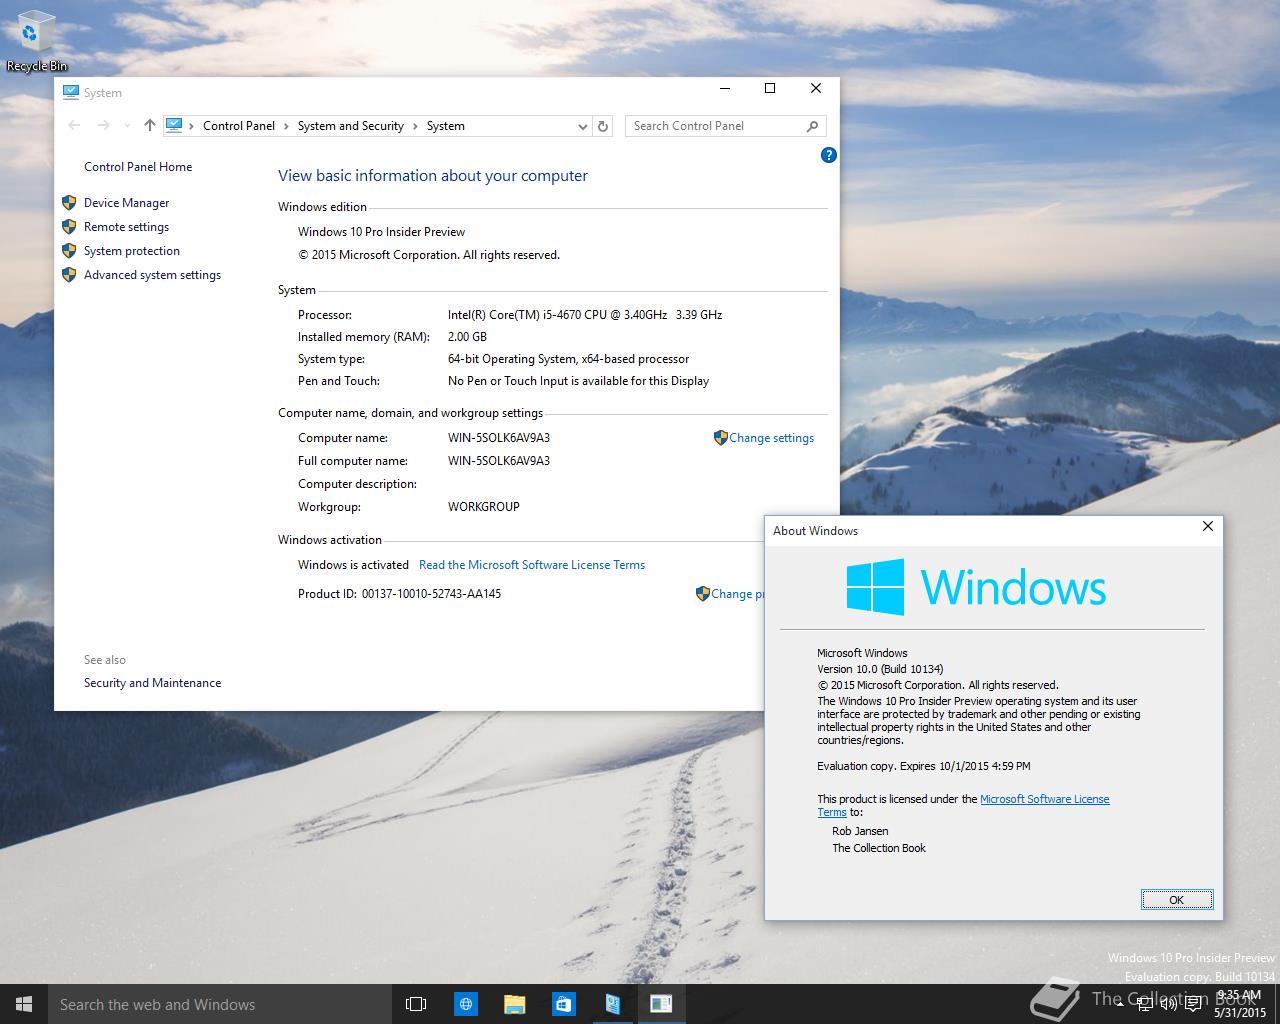Launch the globe browser icon on taskbar
Screen dimensions: 1280x1024
[x=466, y=1004]
